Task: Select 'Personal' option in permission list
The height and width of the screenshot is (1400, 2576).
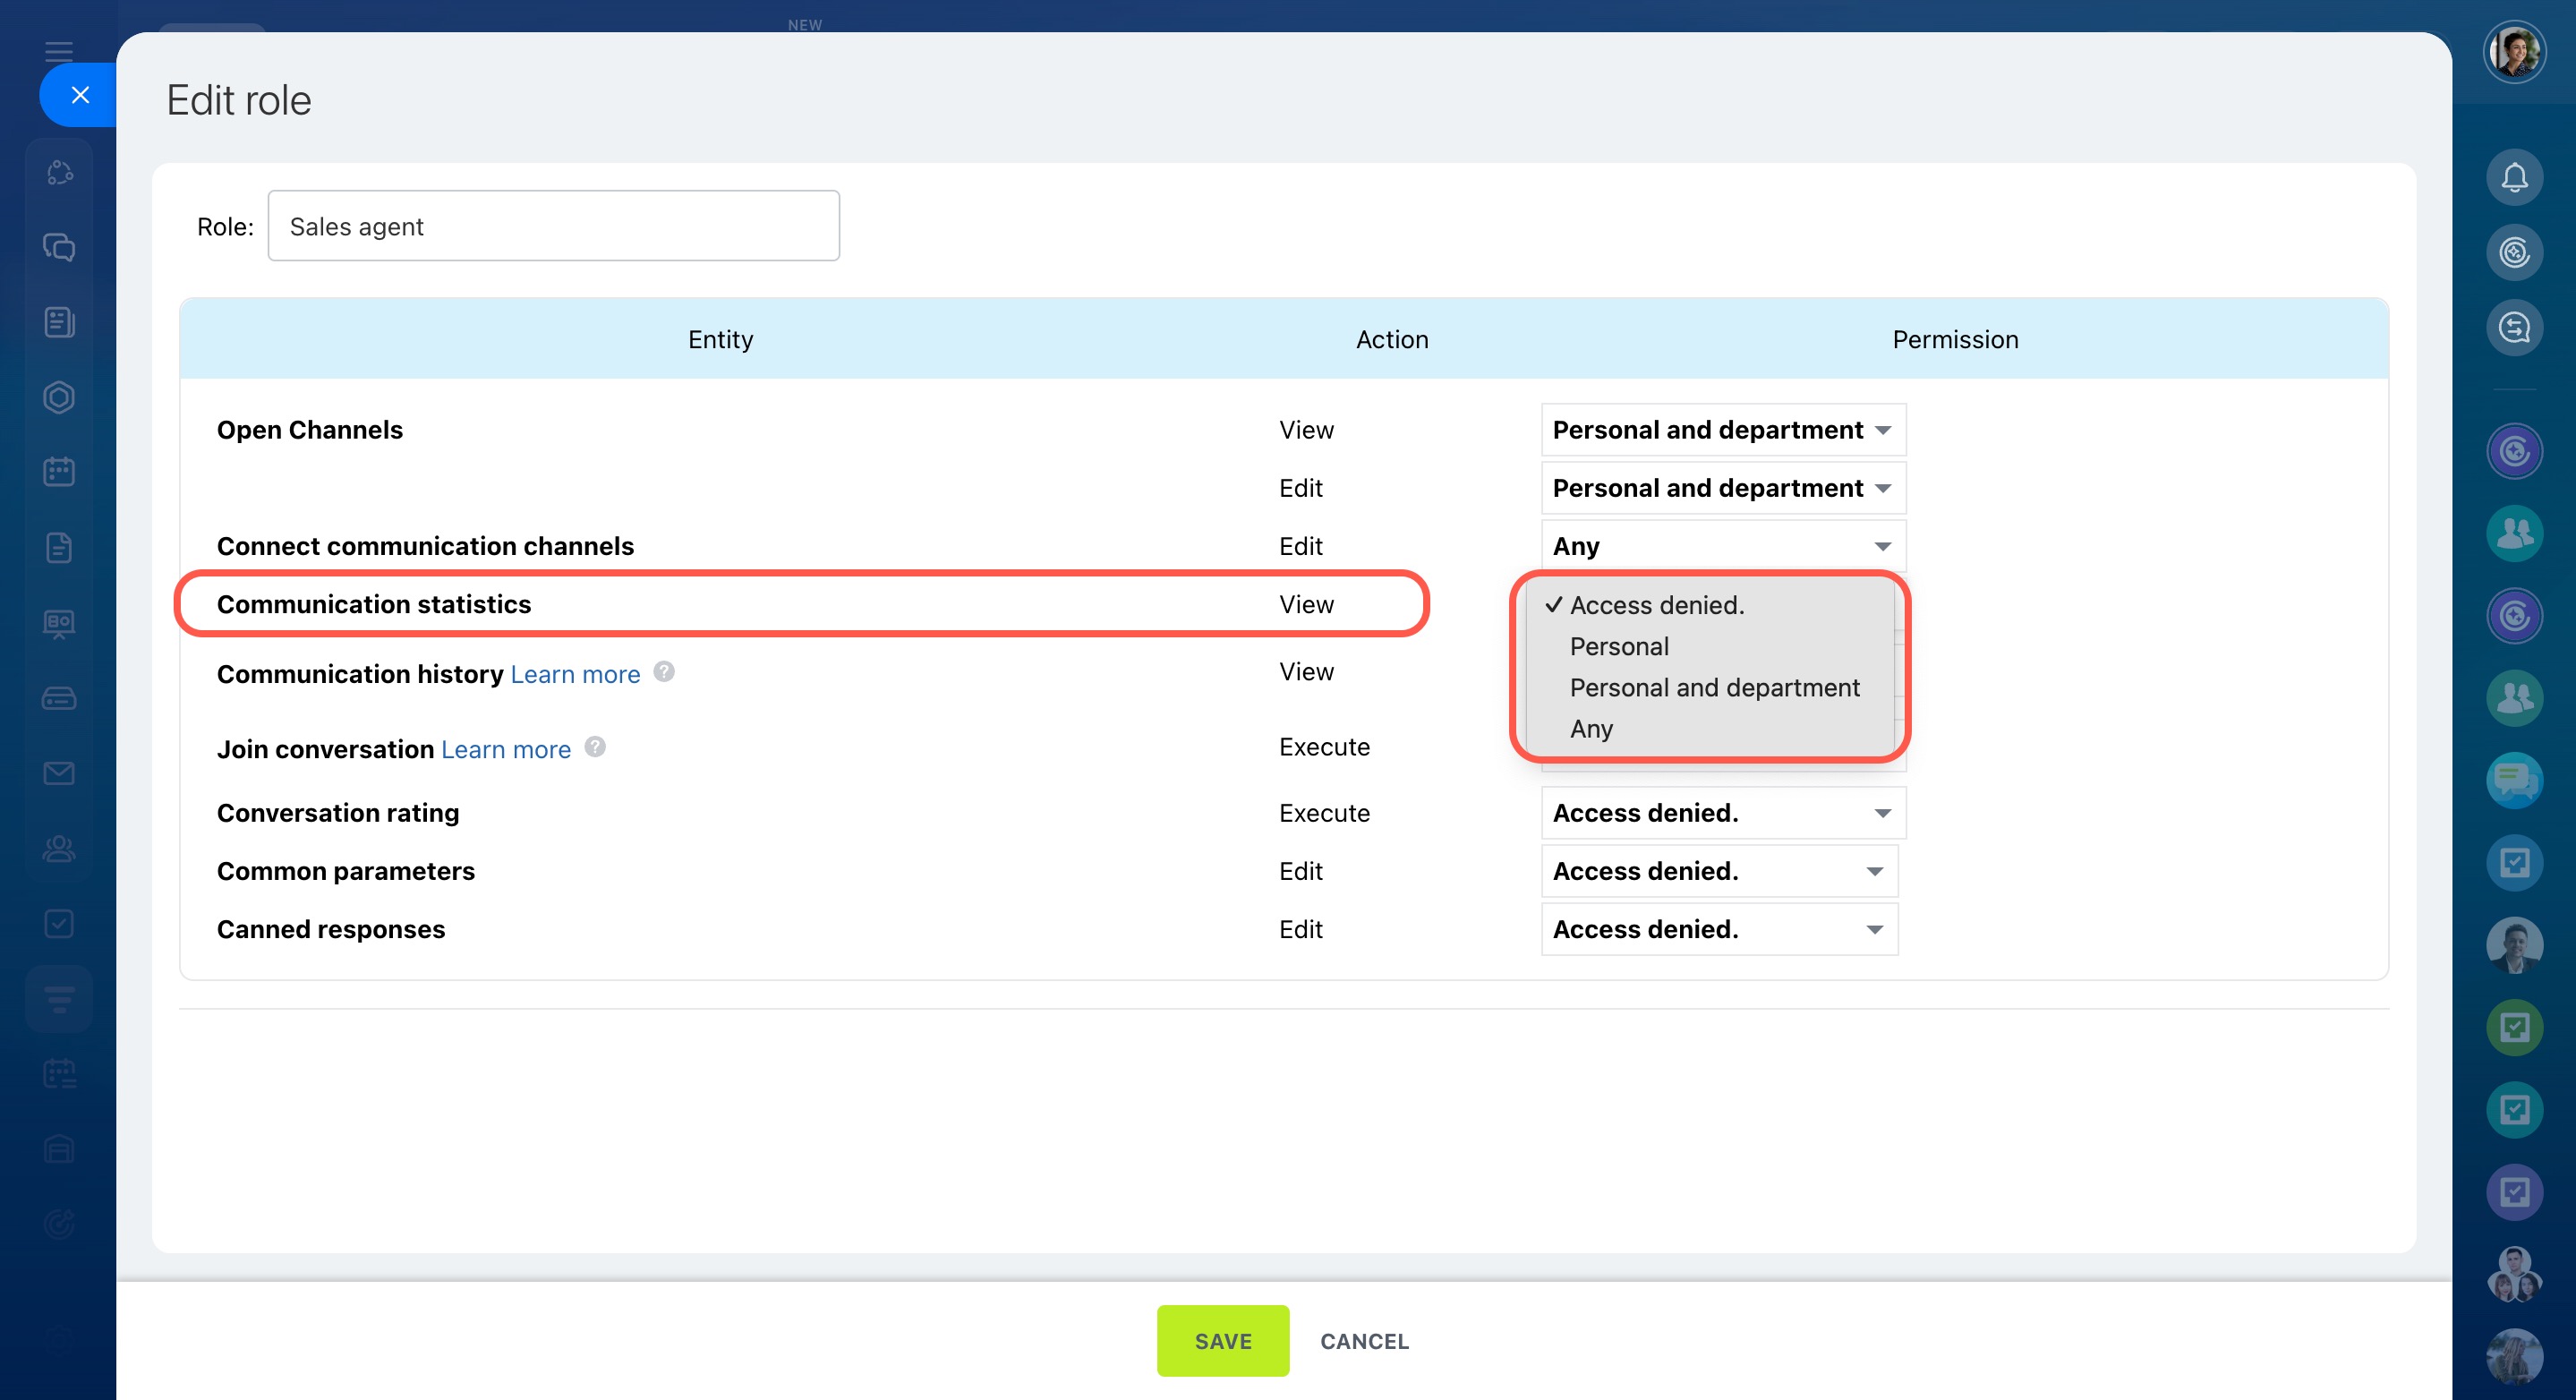Action: (x=1619, y=647)
